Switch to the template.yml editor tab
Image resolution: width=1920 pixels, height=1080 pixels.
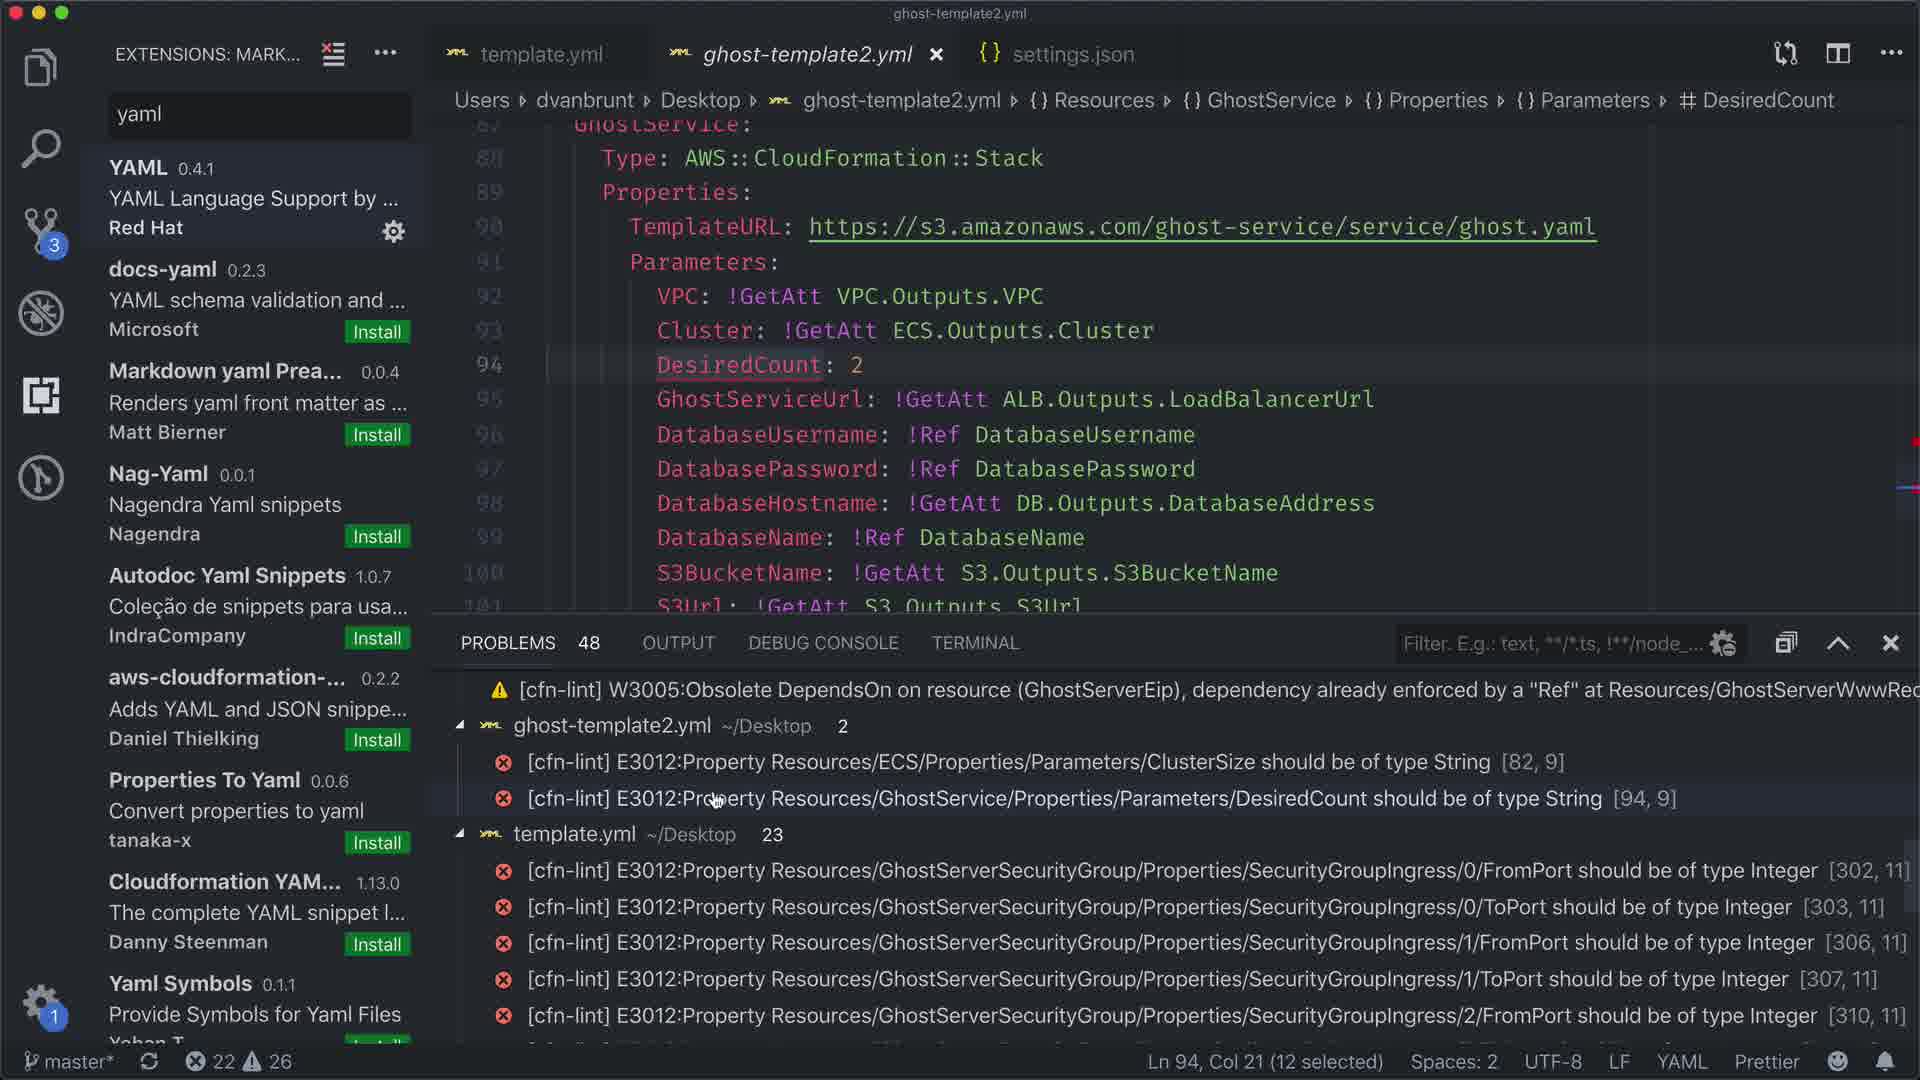[x=540, y=55]
